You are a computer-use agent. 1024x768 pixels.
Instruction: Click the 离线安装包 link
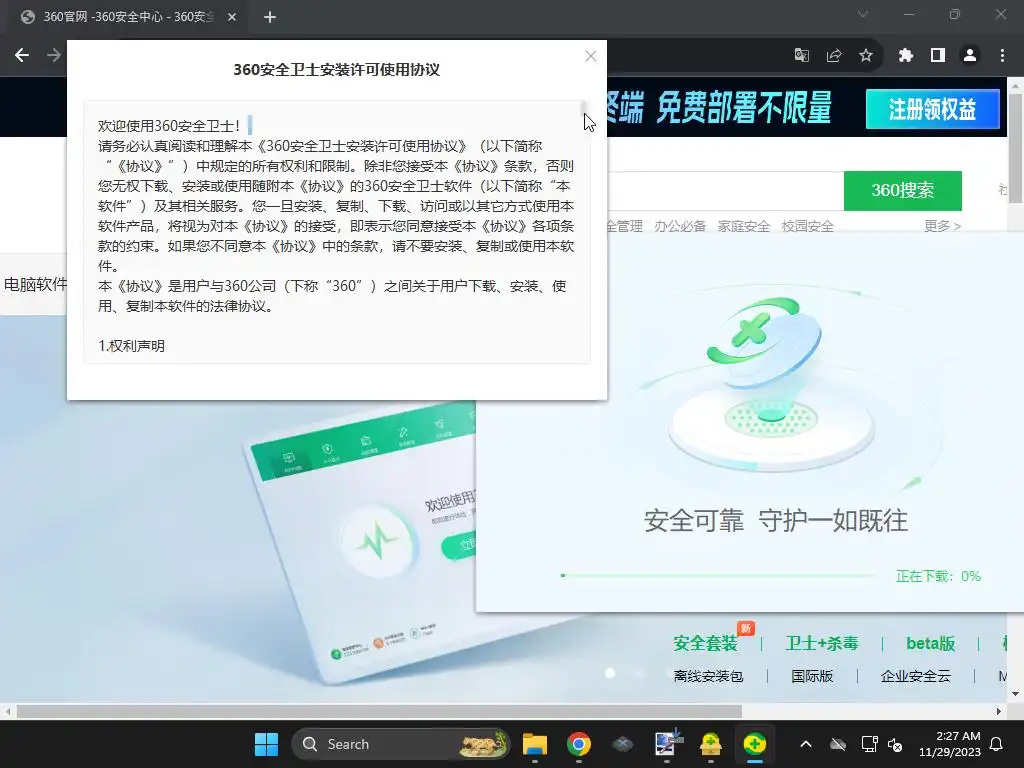pos(709,676)
